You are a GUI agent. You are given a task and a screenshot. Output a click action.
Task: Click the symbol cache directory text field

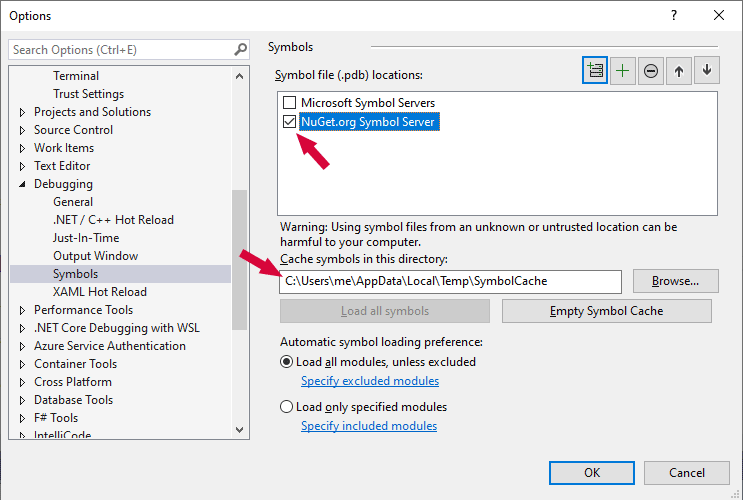(x=450, y=281)
